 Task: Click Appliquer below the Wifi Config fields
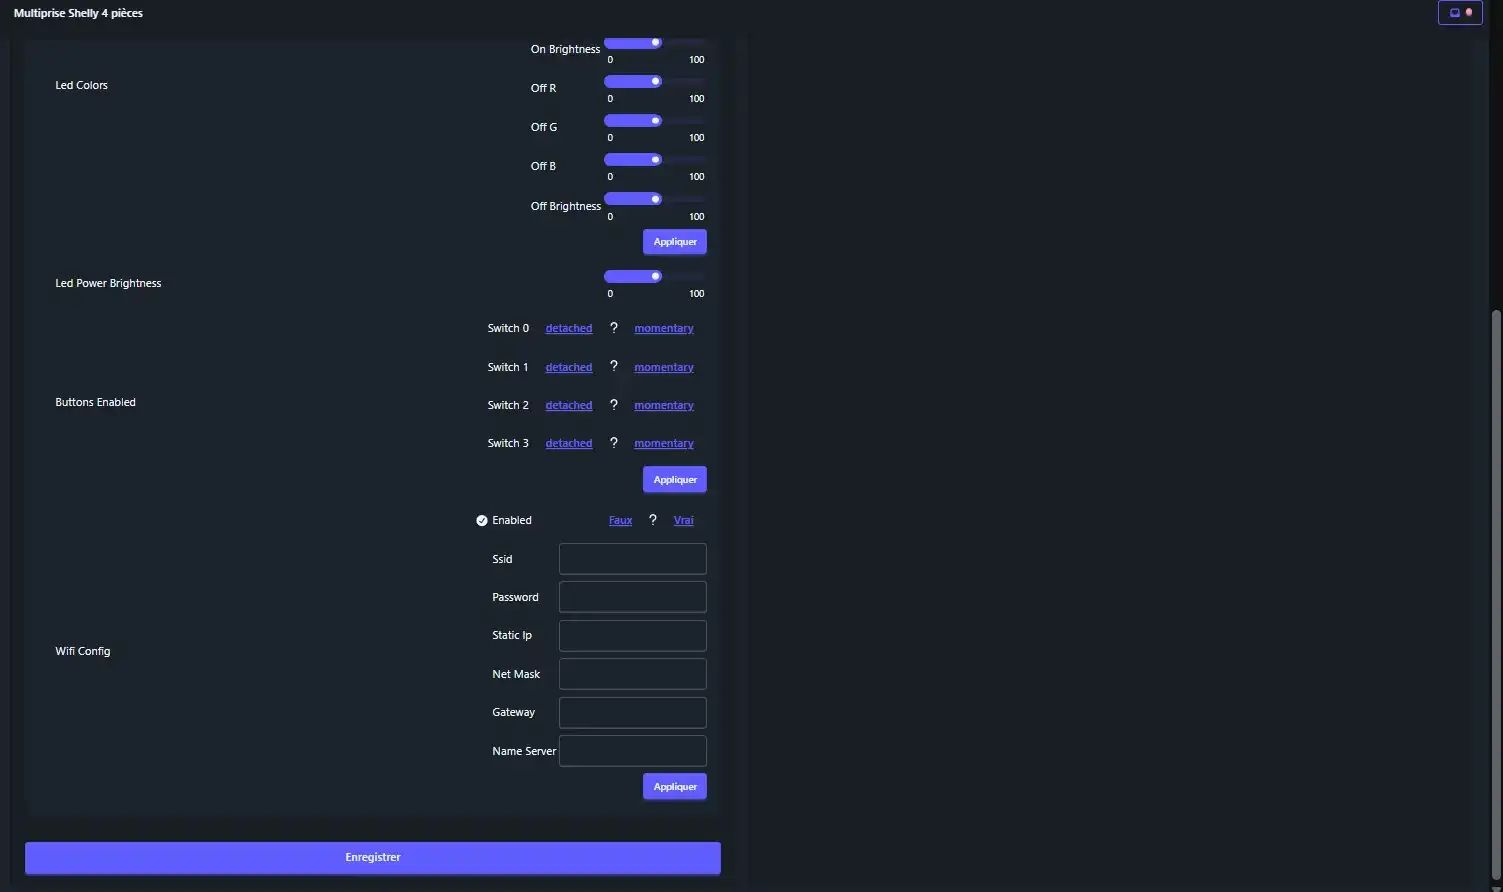pos(674,787)
